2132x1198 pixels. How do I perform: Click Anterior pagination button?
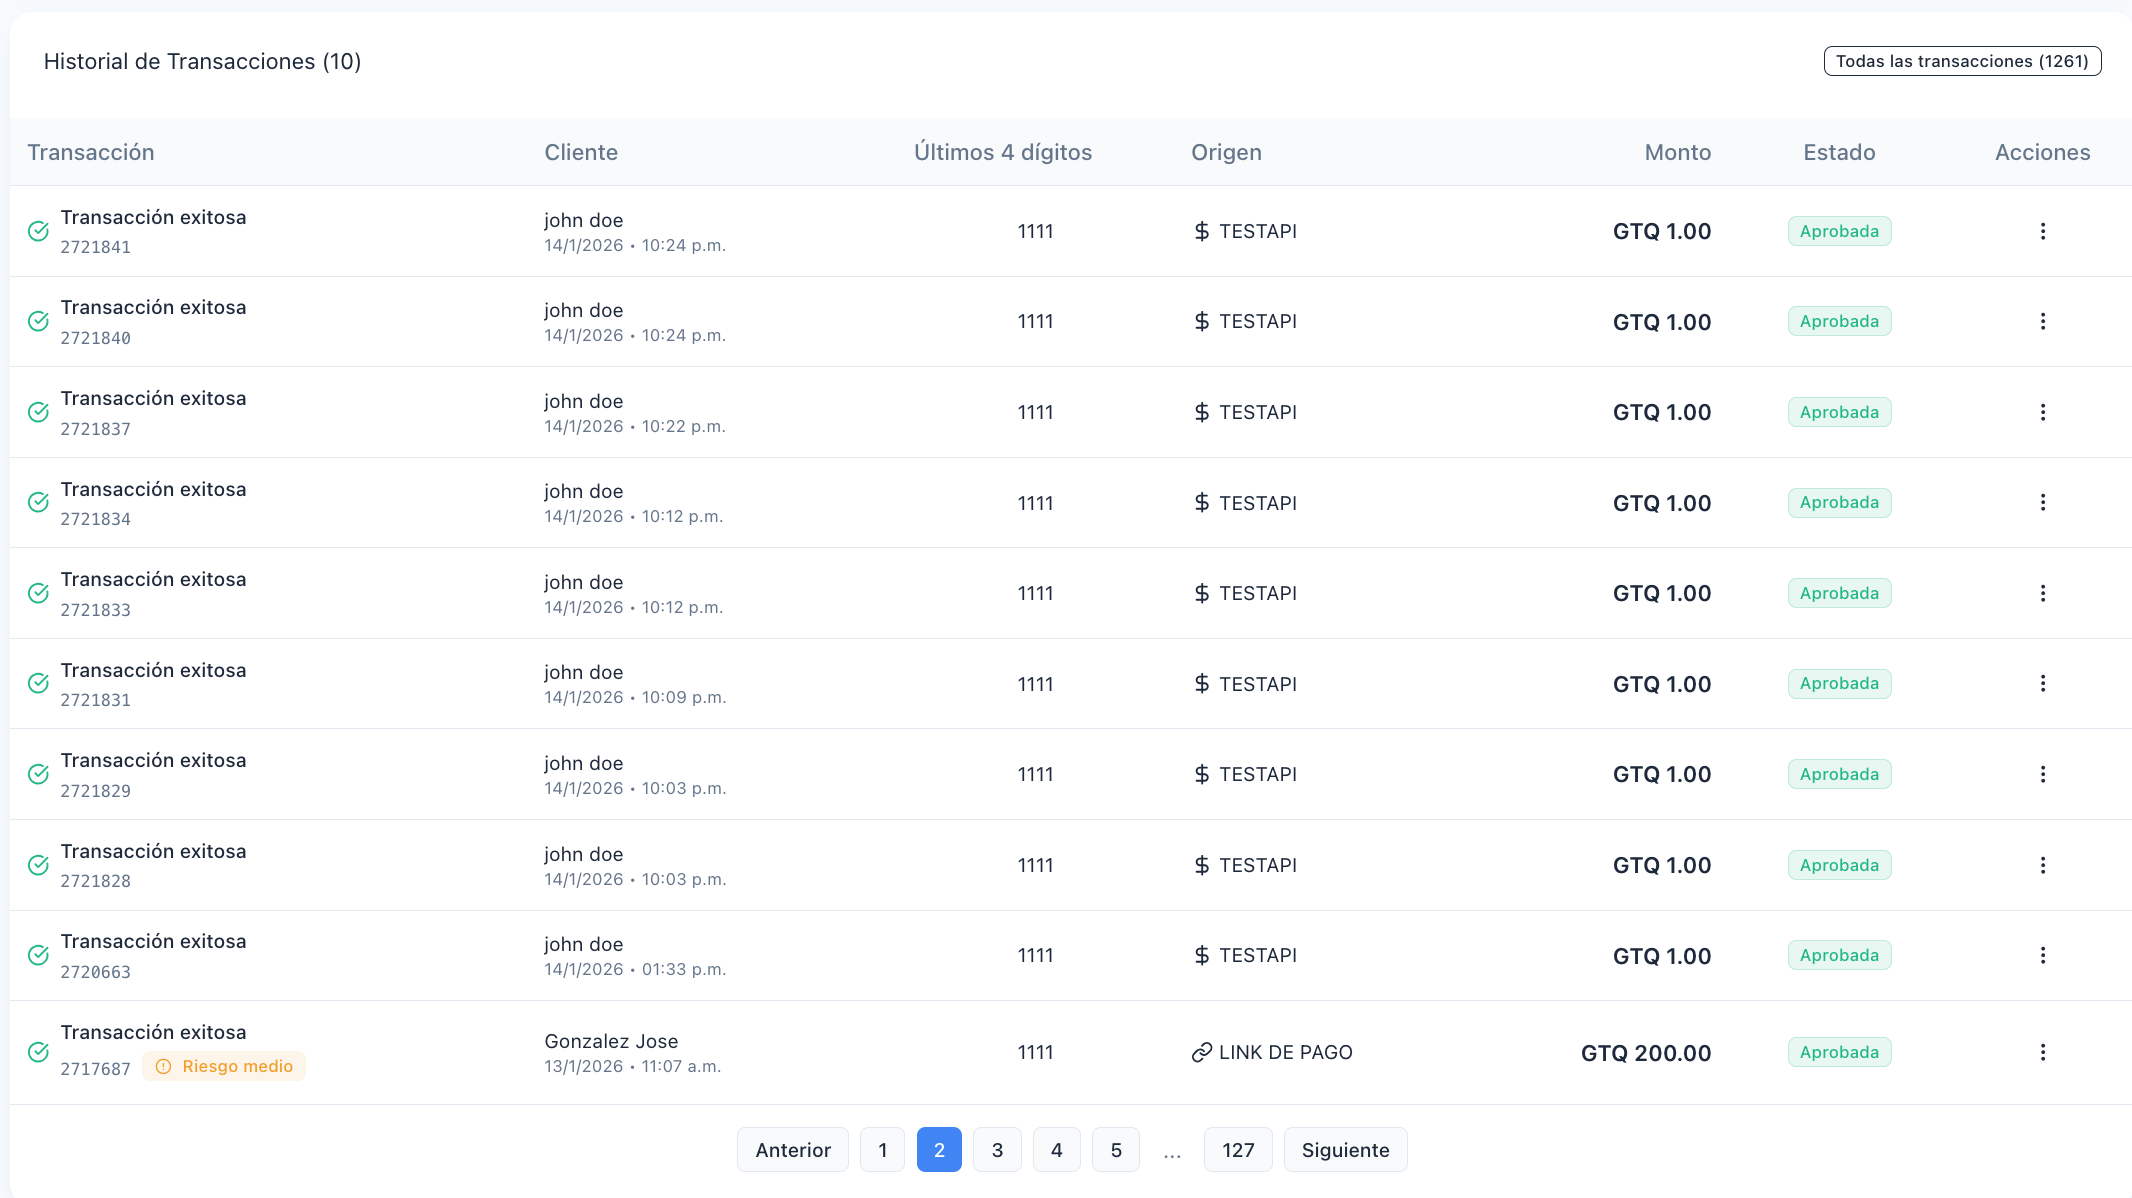click(x=793, y=1150)
